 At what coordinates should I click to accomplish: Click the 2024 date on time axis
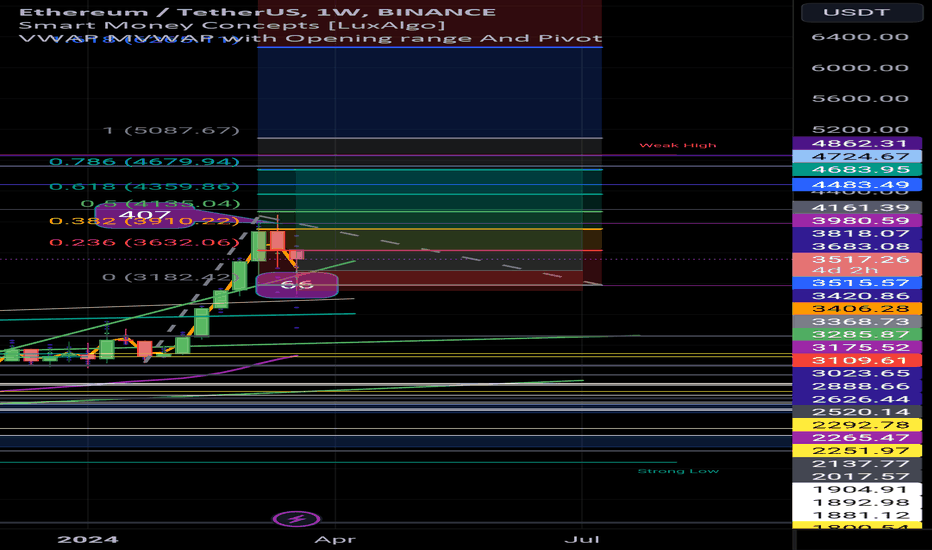coord(88,539)
